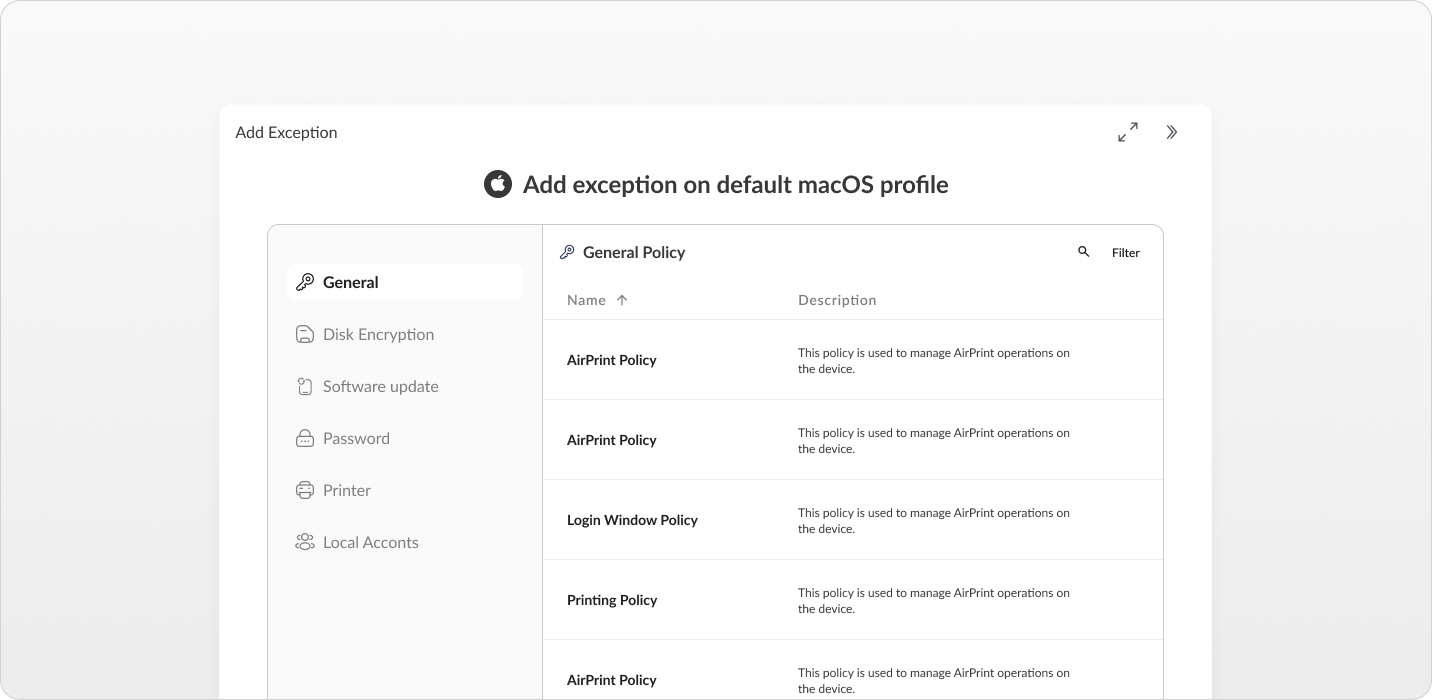Viewport: 1432px width, 700px height.
Task: Select the Login Window Policy row
Action: point(632,520)
